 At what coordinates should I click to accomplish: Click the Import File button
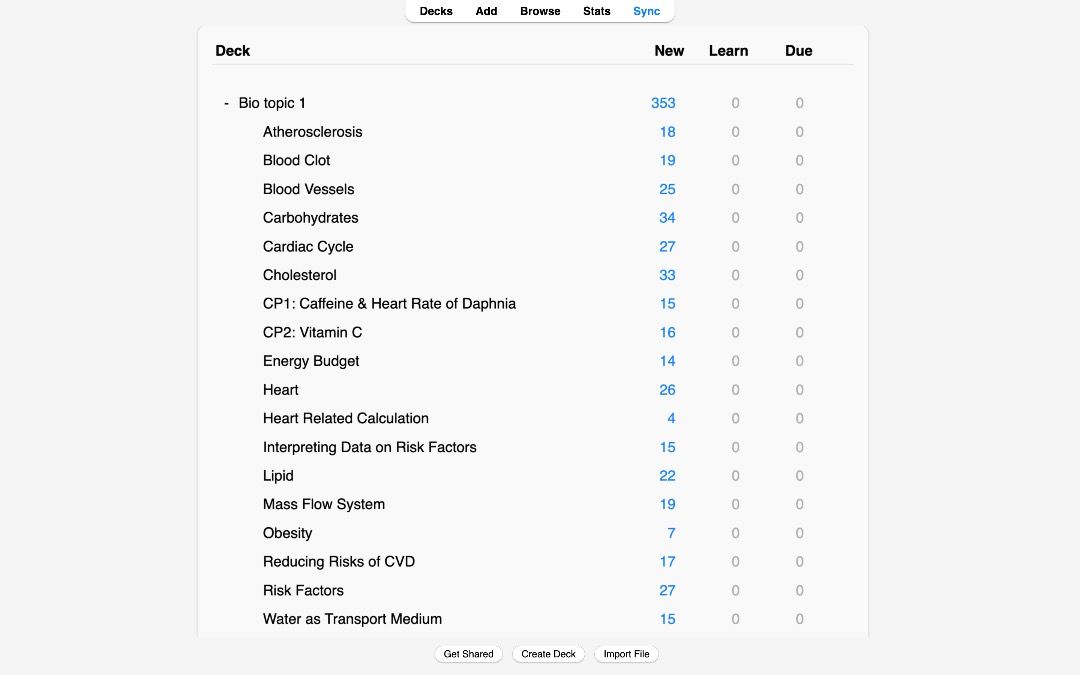click(627, 654)
